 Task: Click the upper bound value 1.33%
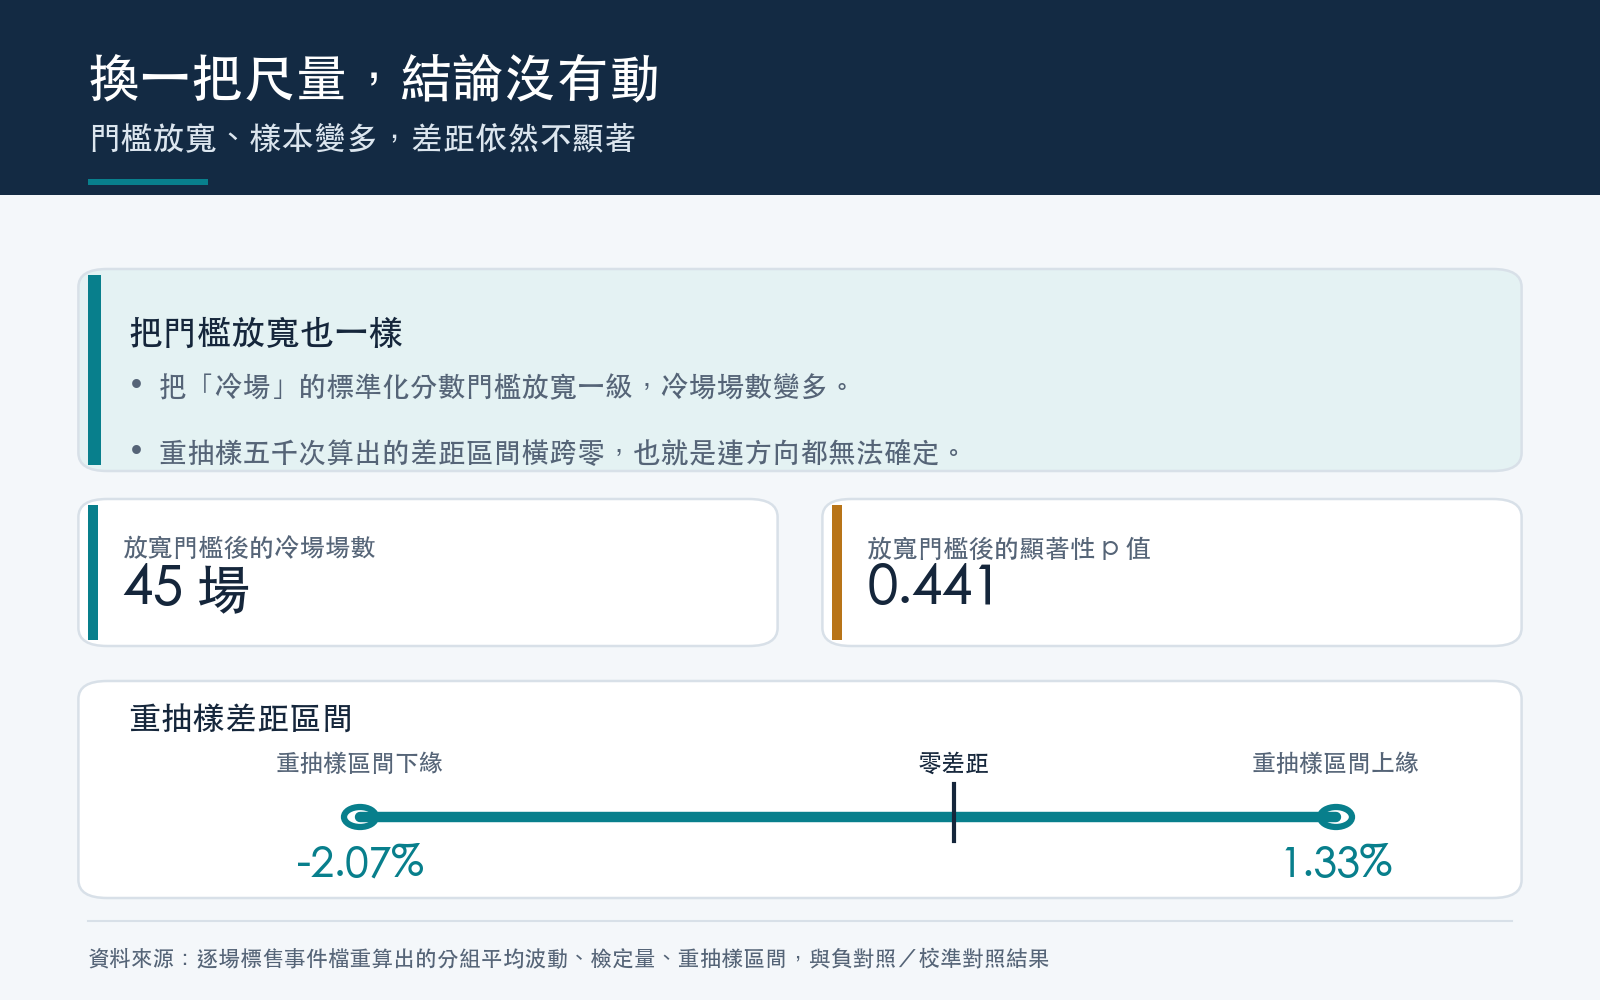pyautogui.click(x=1337, y=862)
